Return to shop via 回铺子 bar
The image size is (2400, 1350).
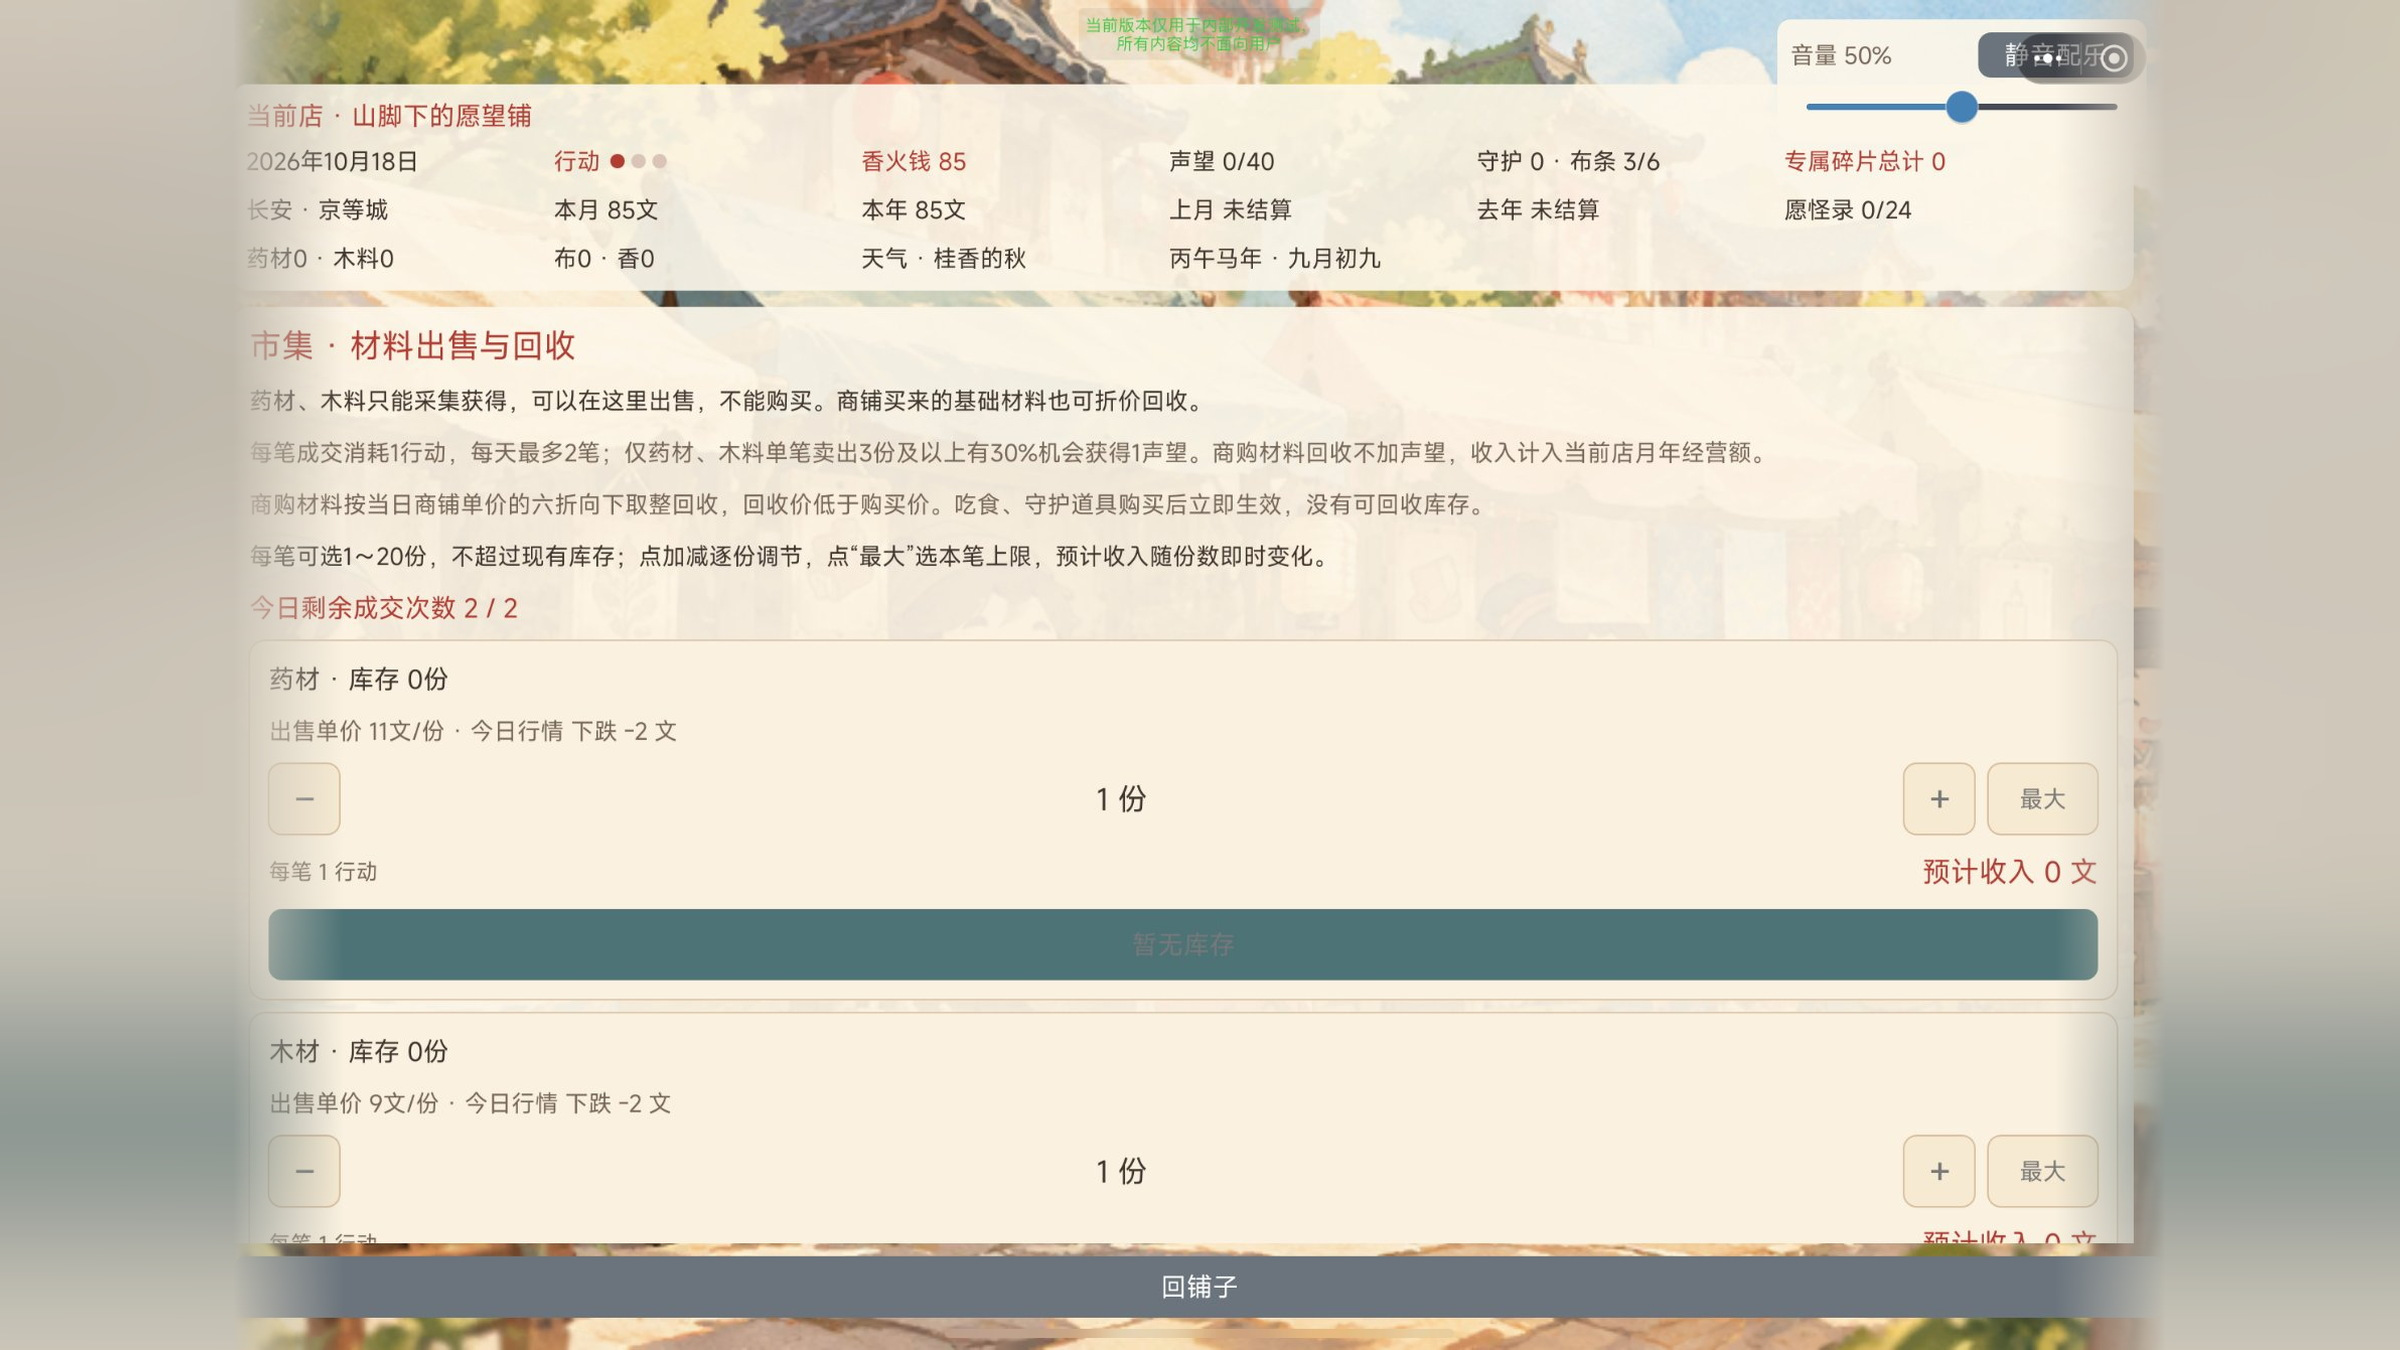point(1198,1287)
